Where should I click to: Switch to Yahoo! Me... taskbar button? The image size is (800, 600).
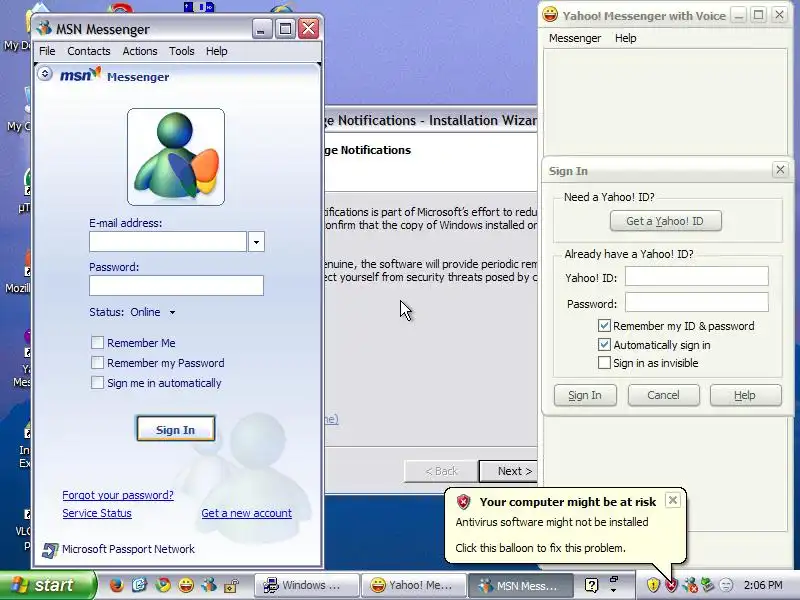(x=414, y=585)
